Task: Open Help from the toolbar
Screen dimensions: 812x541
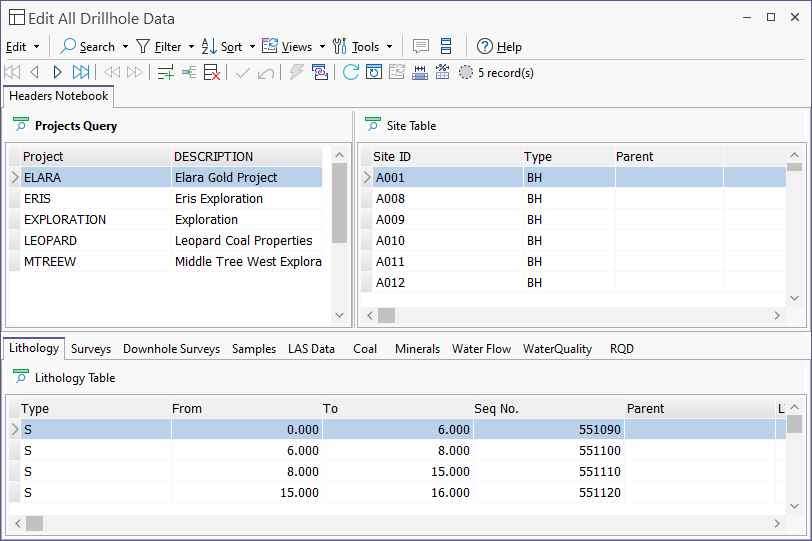Action: point(499,46)
